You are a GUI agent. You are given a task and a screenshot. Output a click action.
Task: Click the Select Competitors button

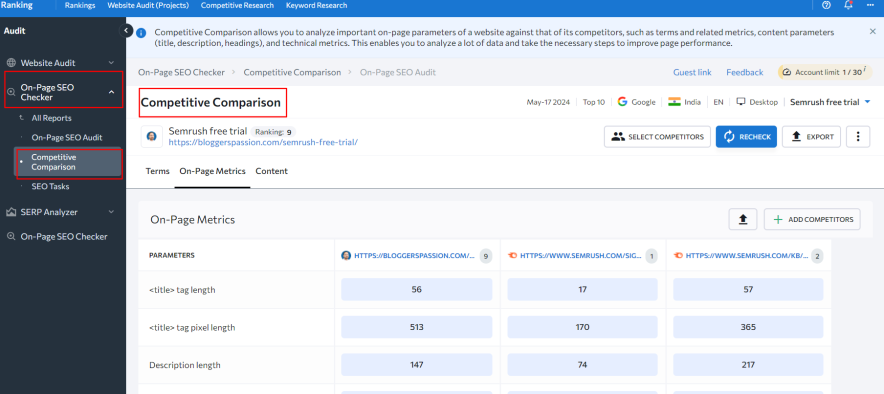(657, 136)
